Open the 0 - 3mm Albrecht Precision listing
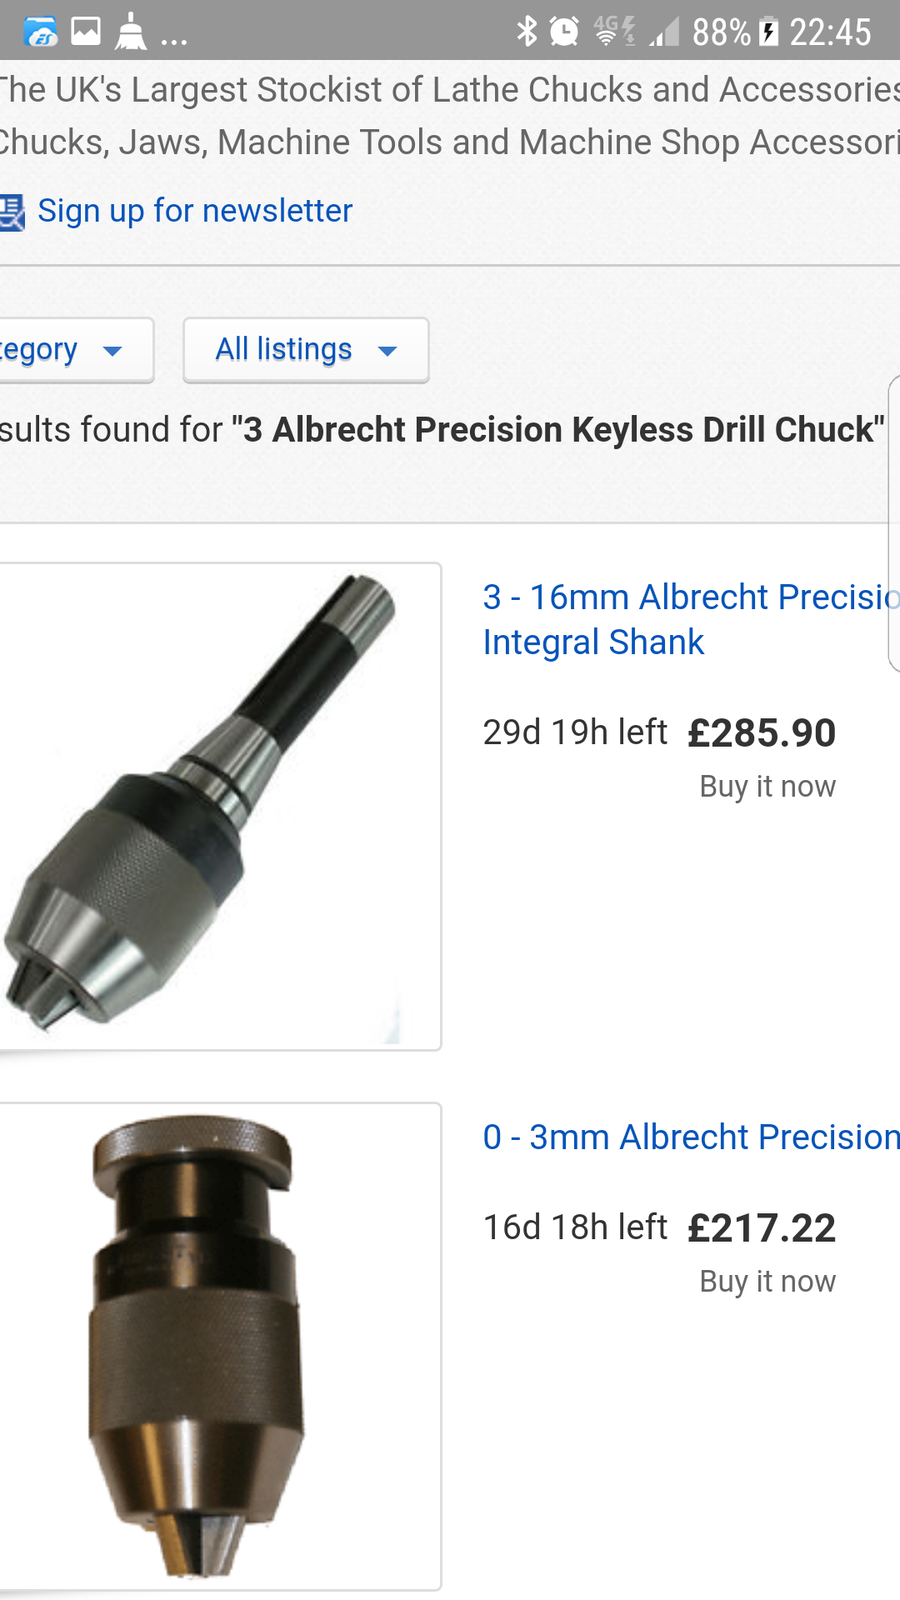Image resolution: width=900 pixels, height=1600 pixels. point(691,1137)
